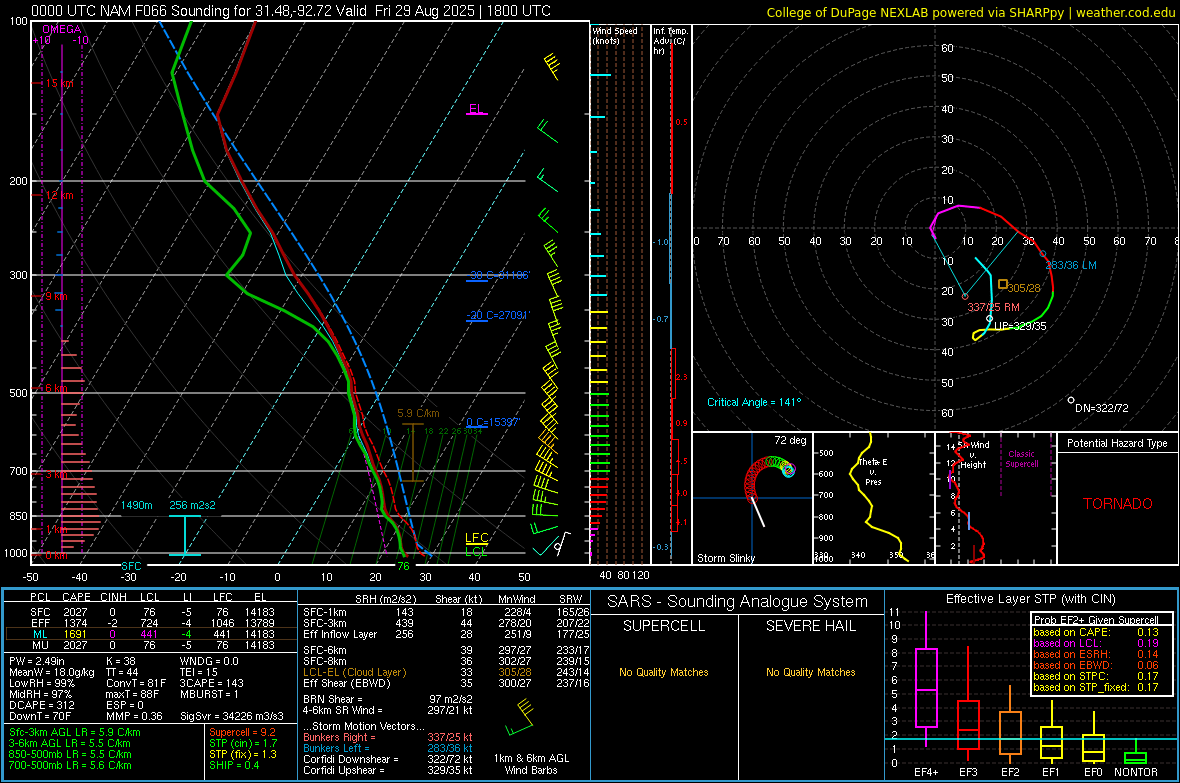The width and height of the screenshot is (1180, 783).
Task: Click the Sfc-3km AGL LR = 5.9 C/km line
Action: tap(75, 732)
